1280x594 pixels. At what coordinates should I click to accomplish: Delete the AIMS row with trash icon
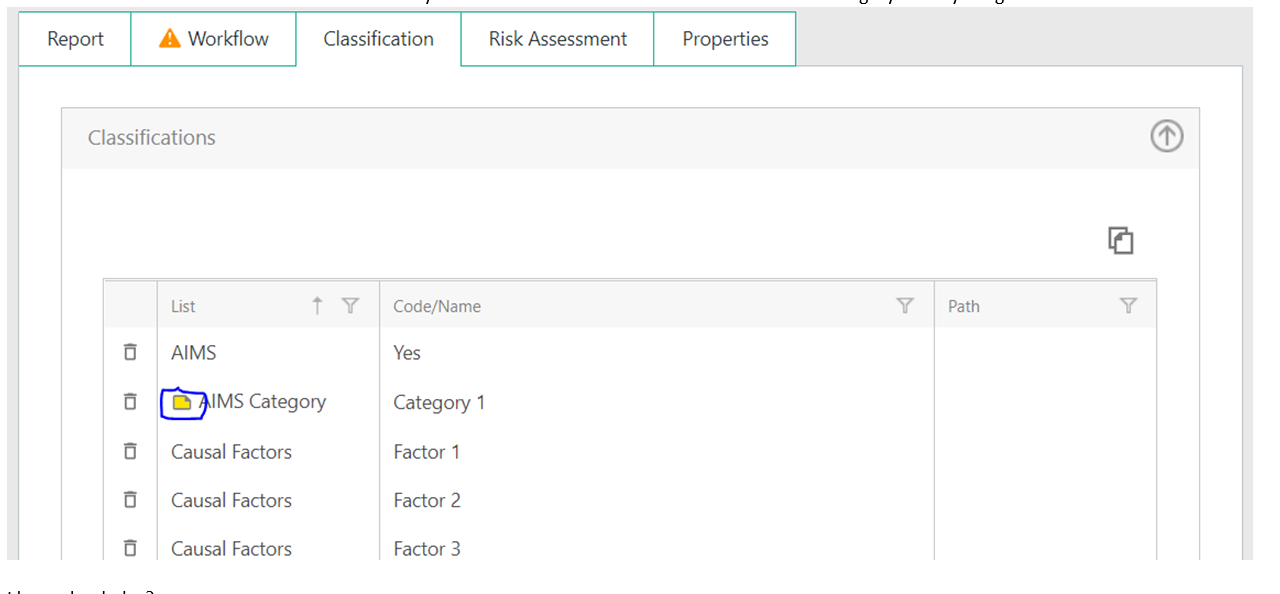click(130, 352)
